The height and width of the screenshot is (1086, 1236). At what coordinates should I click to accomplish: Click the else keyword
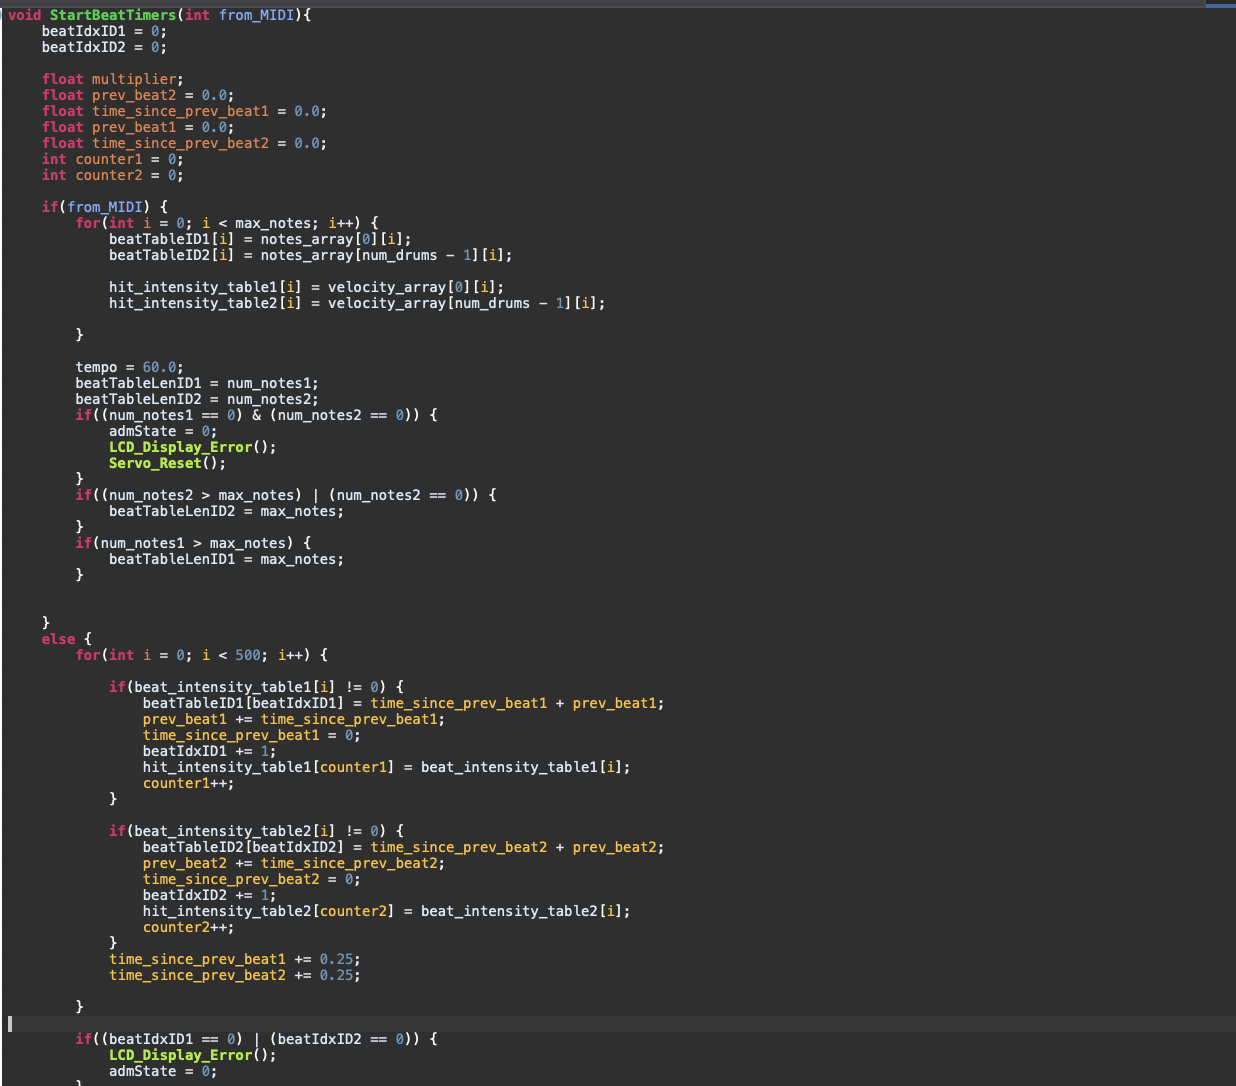coord(58,639)
